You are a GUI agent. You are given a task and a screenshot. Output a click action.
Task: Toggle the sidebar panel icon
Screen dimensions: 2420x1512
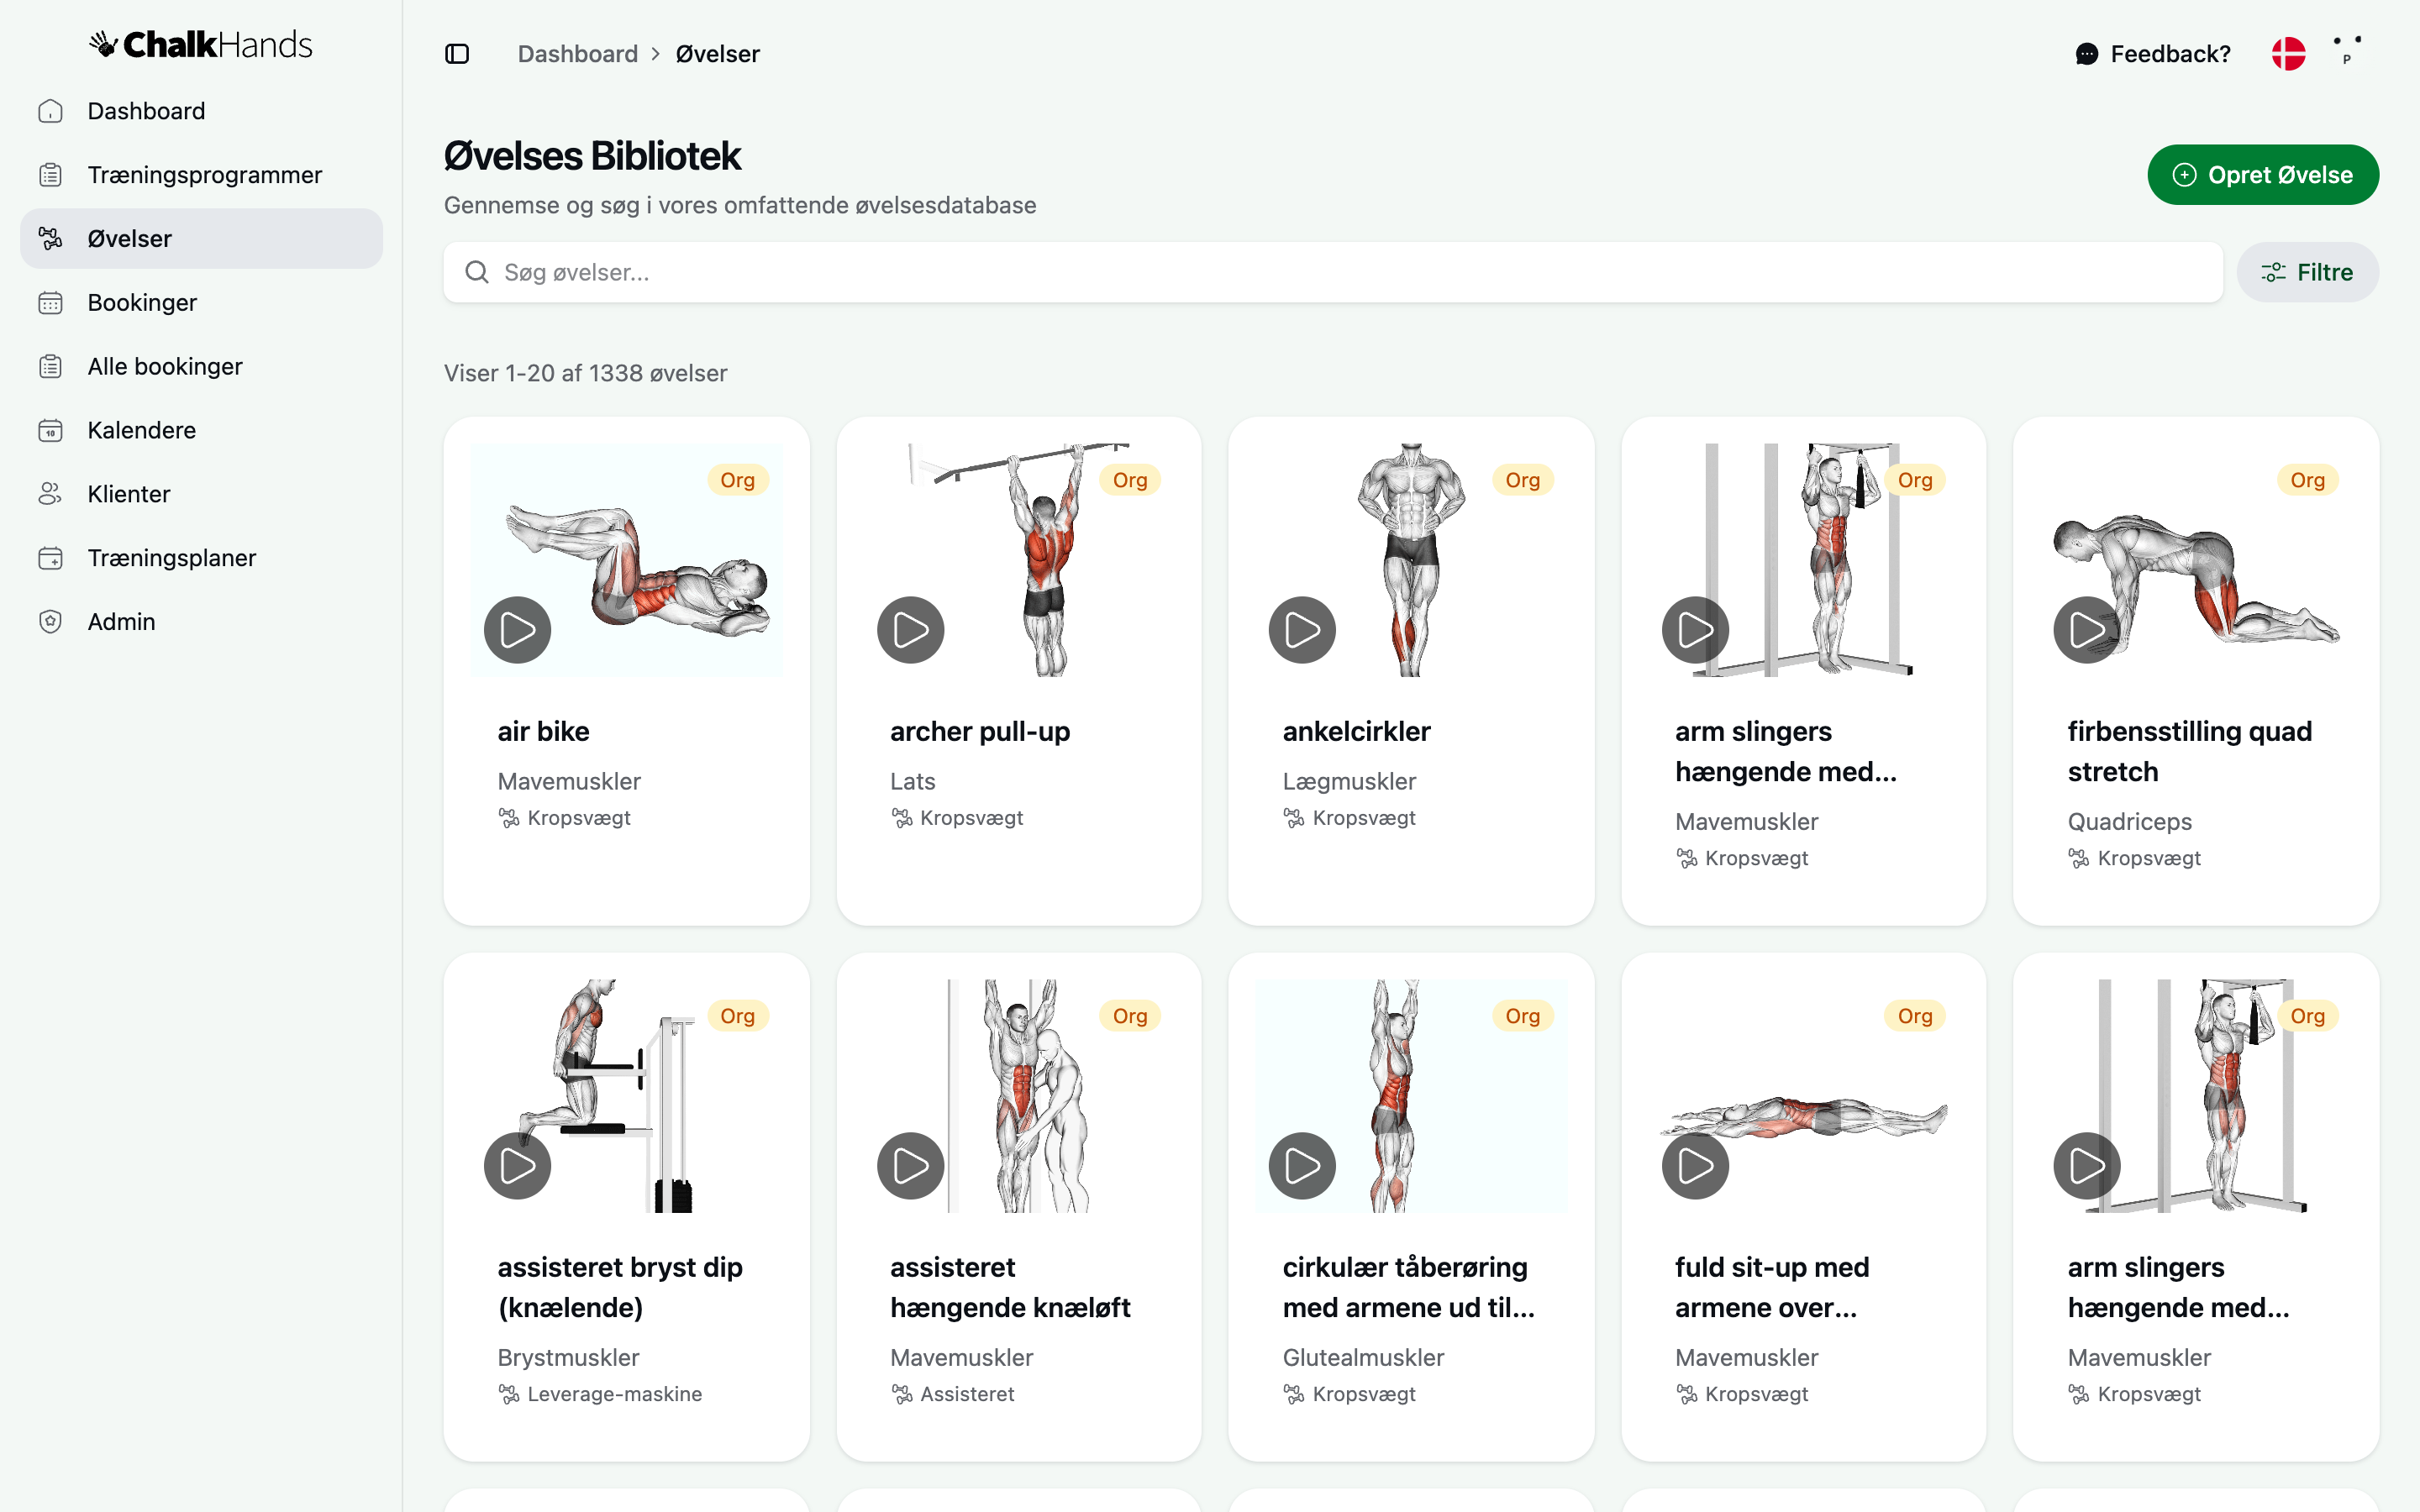coord(457,54)
